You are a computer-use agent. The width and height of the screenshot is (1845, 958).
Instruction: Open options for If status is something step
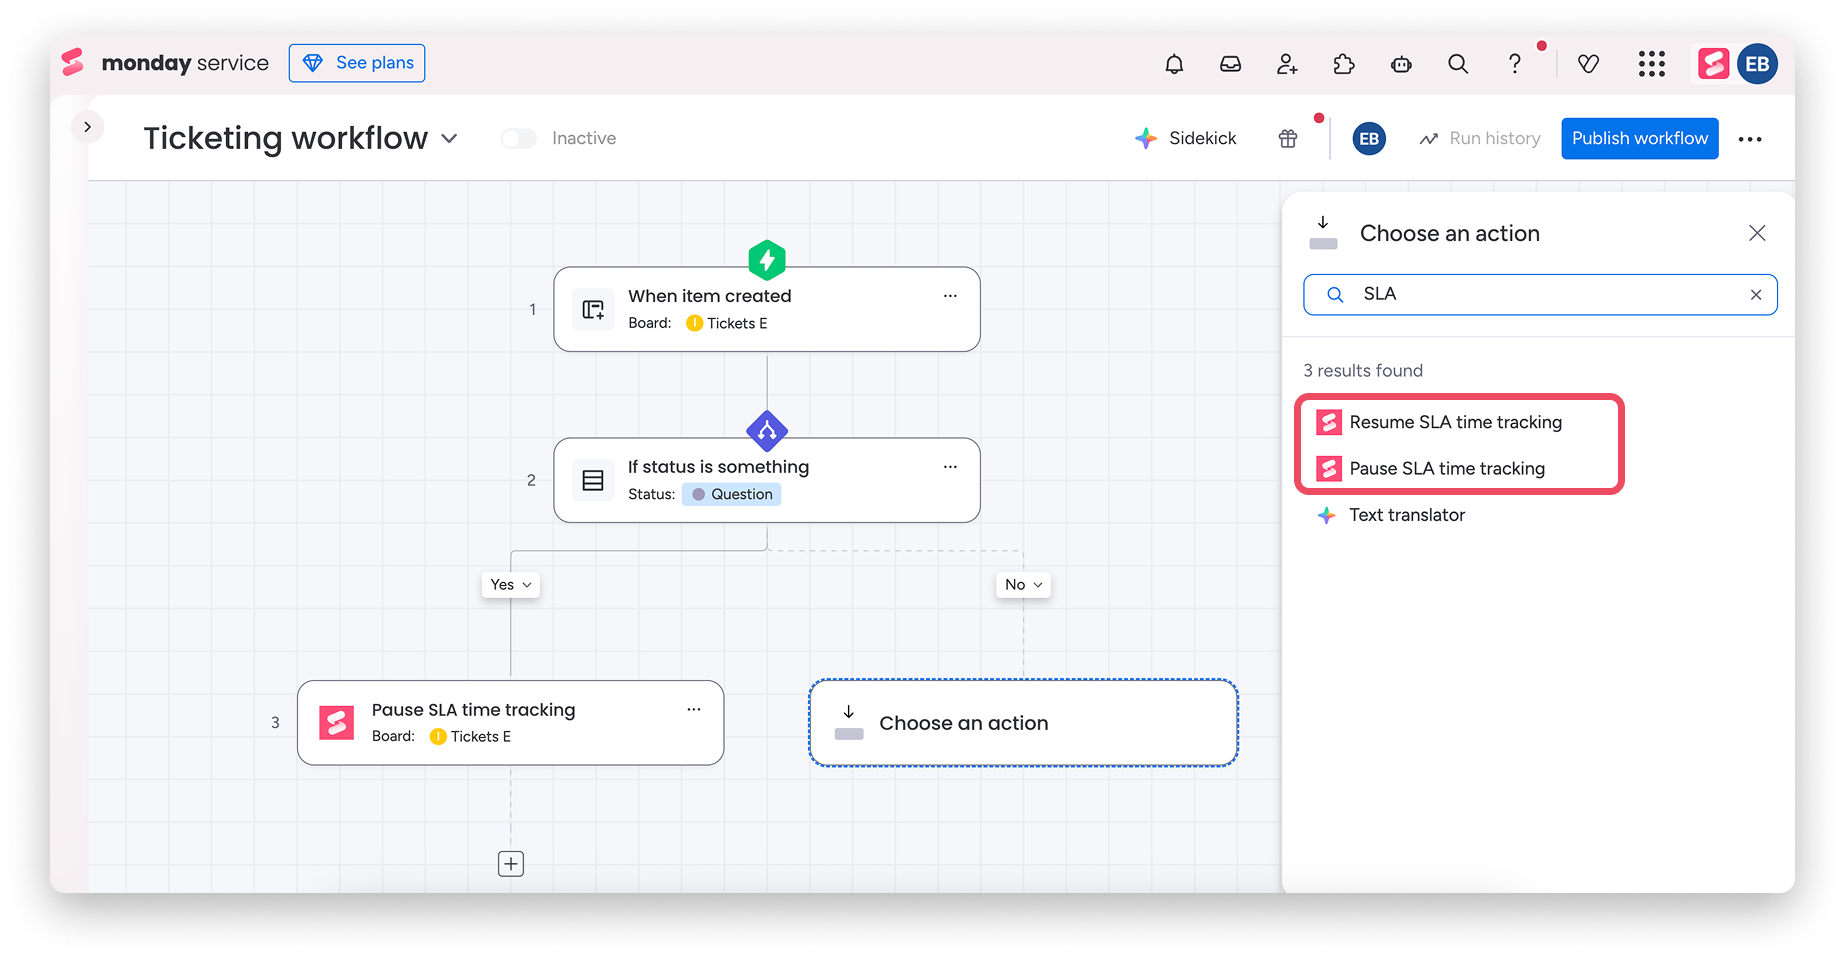950,467
